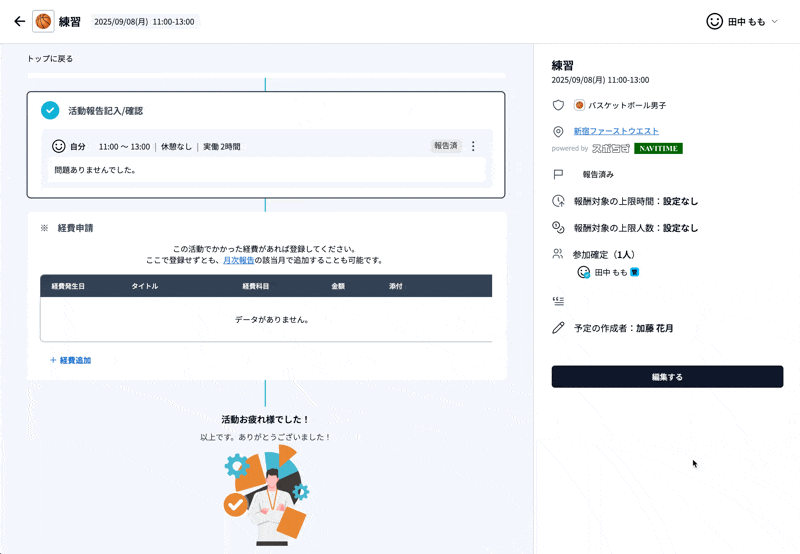Click the 田中 もも participant avatar

pyautogui.click(x=584, y=272)
